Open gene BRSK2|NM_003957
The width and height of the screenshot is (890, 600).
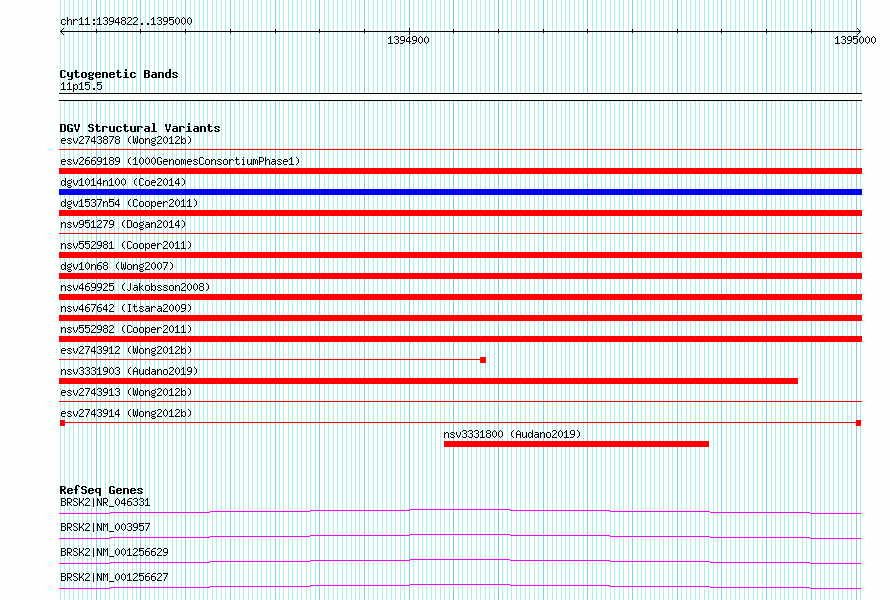coord(105,527)
